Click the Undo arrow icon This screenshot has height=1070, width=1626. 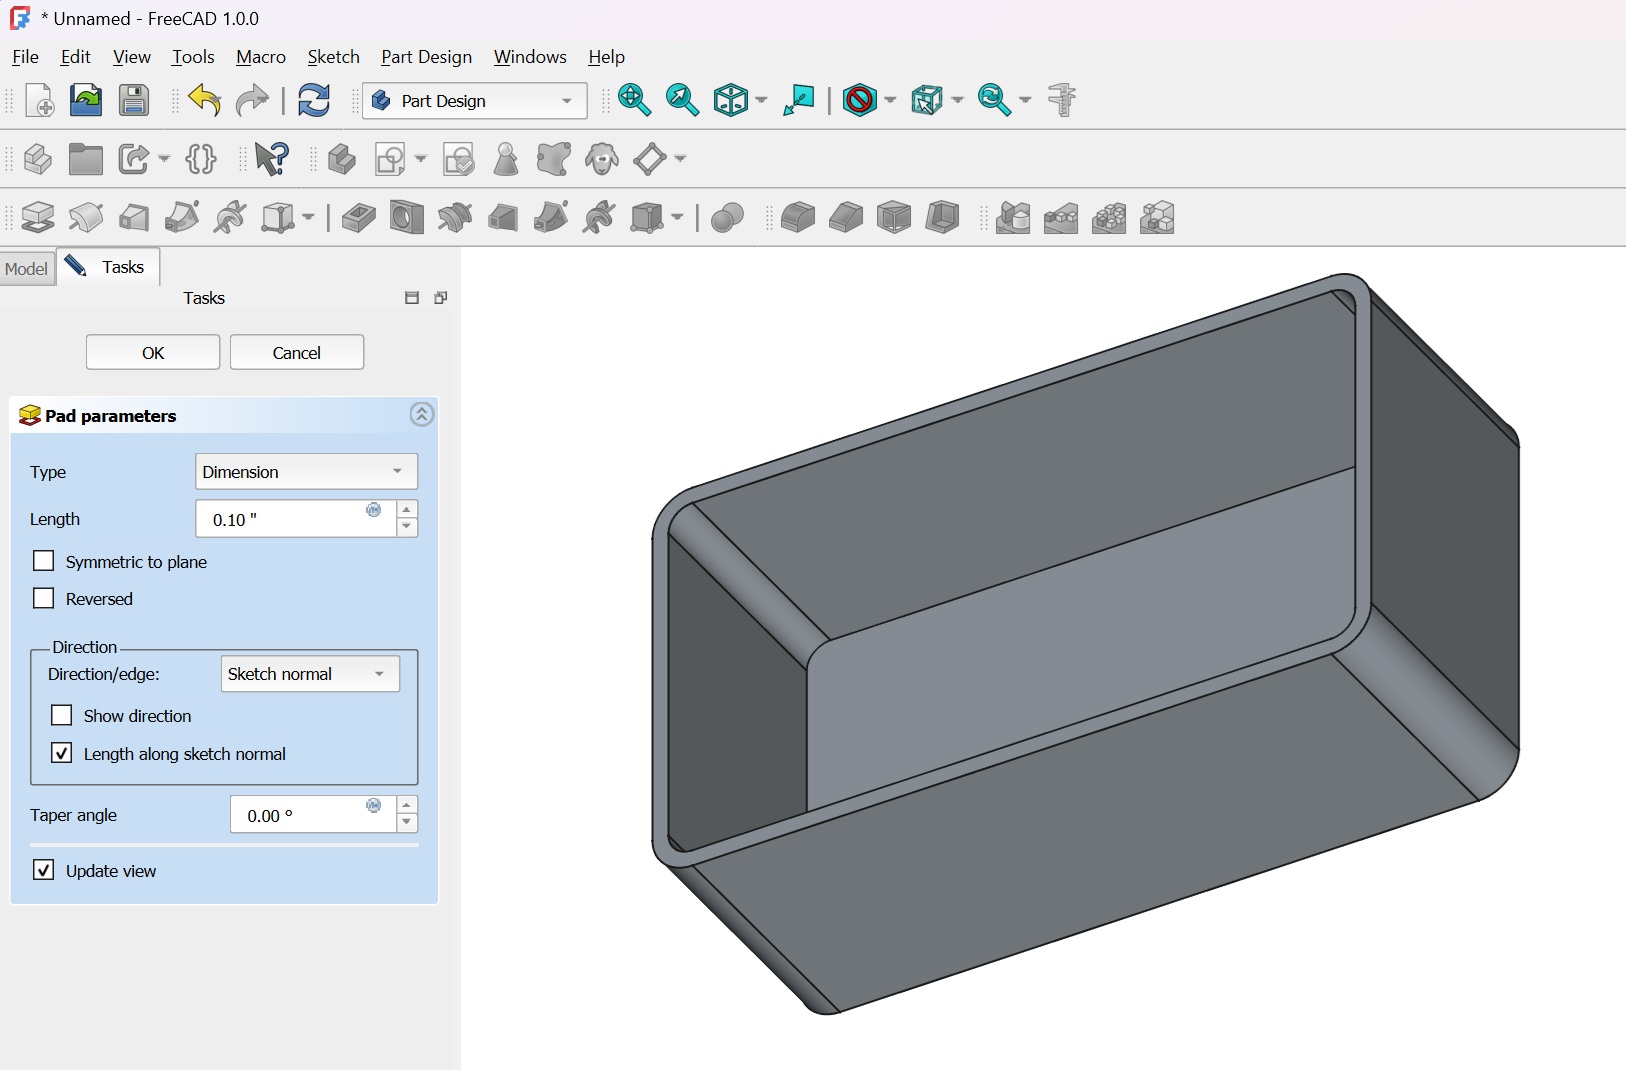tap(205, 101)
